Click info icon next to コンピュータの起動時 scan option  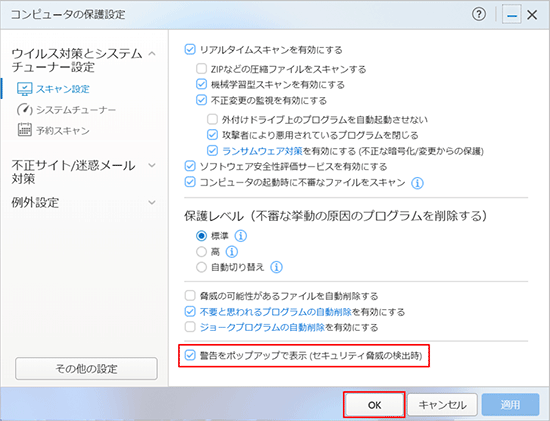tap(417, 183)
